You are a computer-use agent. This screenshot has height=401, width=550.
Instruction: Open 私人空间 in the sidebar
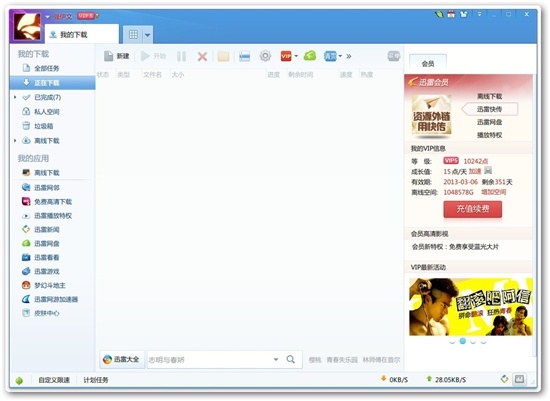[53, 112]
